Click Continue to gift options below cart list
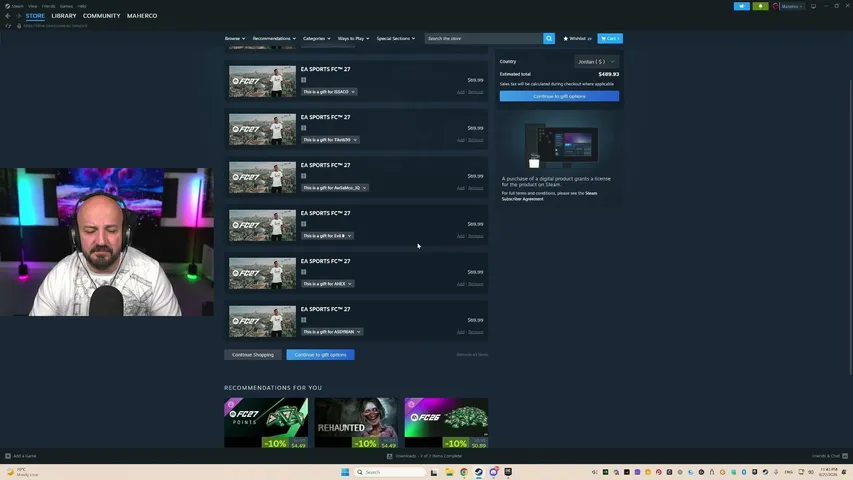The image size is (853, 480). 320,355
